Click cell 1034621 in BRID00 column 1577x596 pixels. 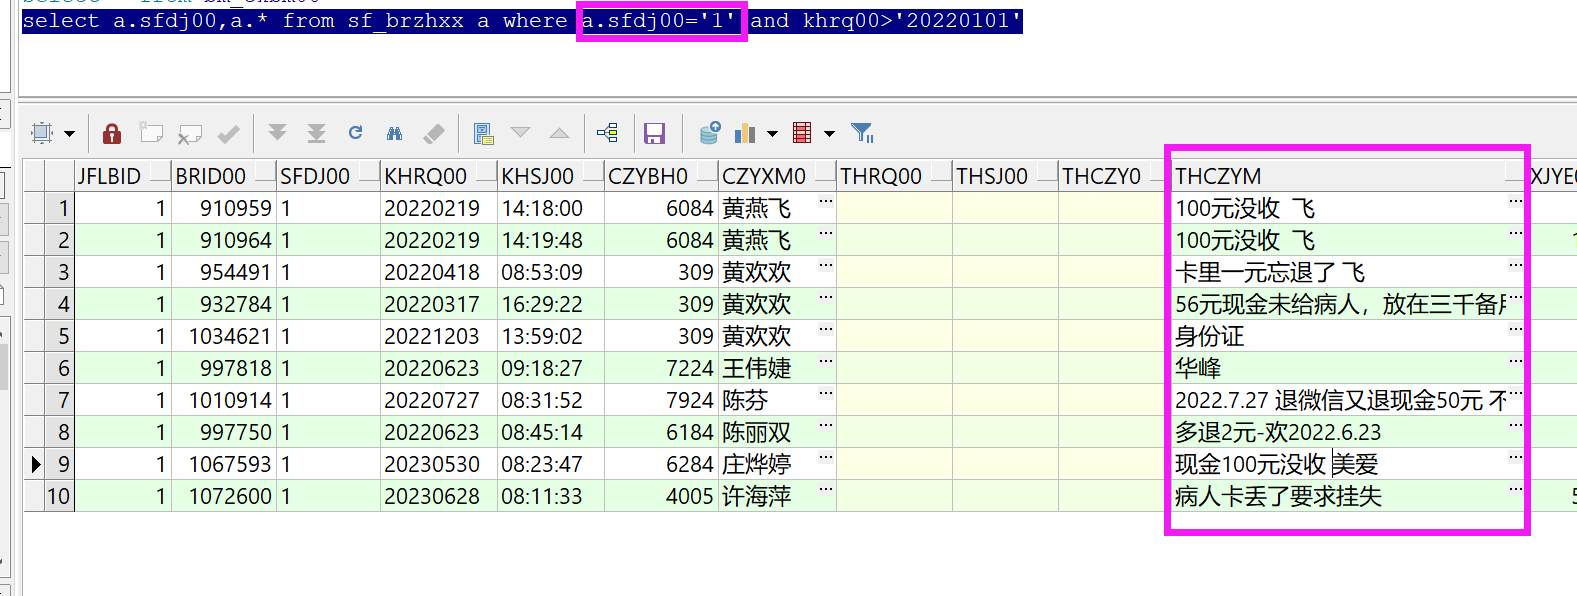click(x=223, y=336)
